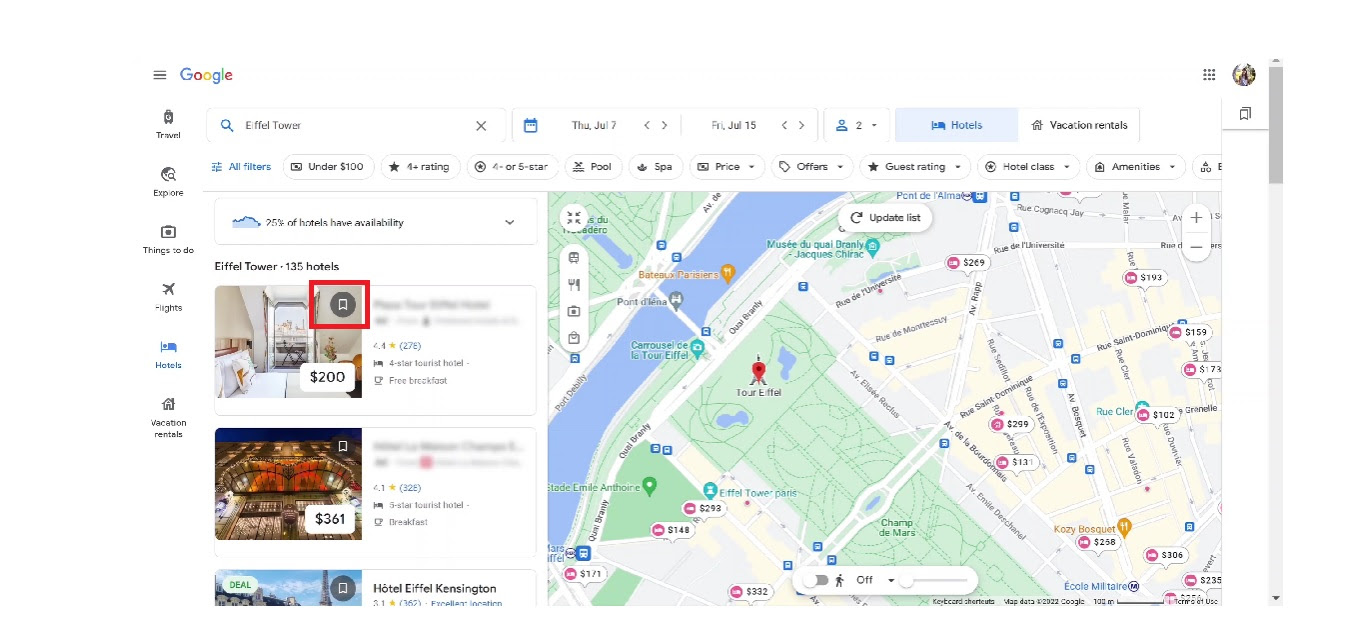Show attractions camera layer on the map
Image resolution: width=1361 pixels, height=621 pixels.
coord(574,312)
